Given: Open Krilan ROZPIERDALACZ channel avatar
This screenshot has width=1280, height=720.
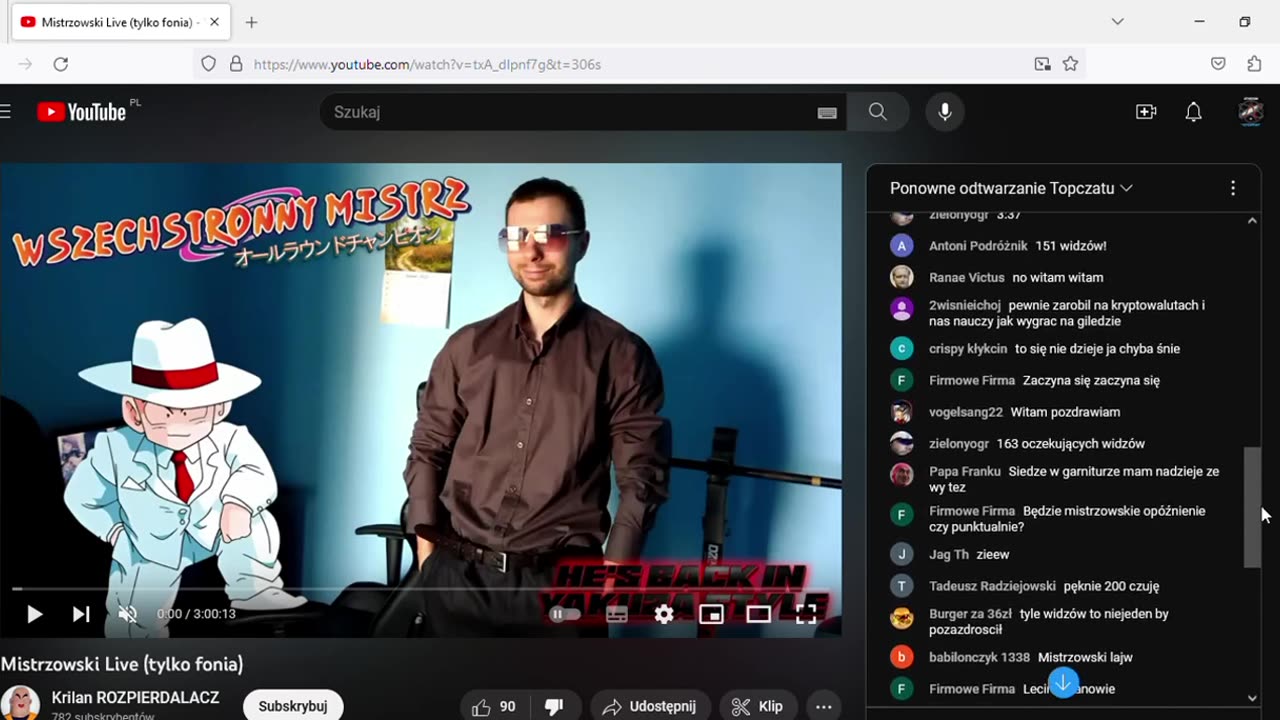Looking at the screenshot, I should [x=20, y=704].
